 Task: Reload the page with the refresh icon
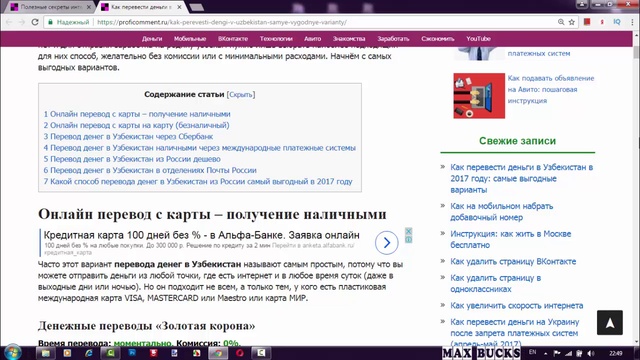[35, 22]
